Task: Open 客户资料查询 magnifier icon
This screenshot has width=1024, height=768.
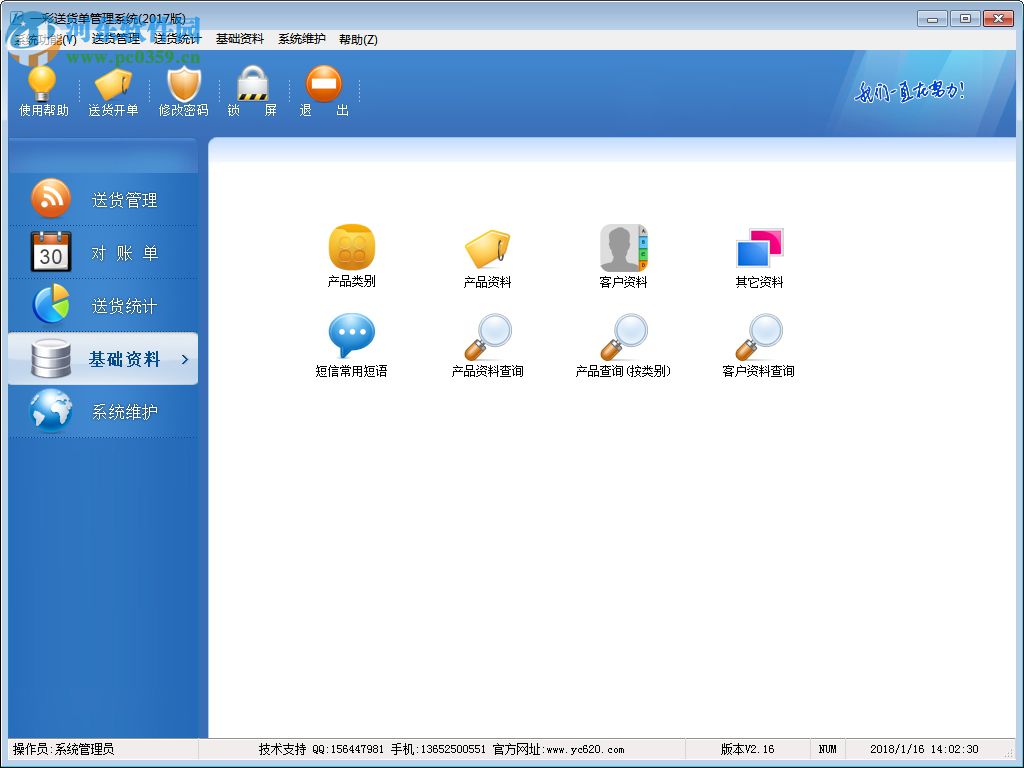Action: tap(759, 337)
